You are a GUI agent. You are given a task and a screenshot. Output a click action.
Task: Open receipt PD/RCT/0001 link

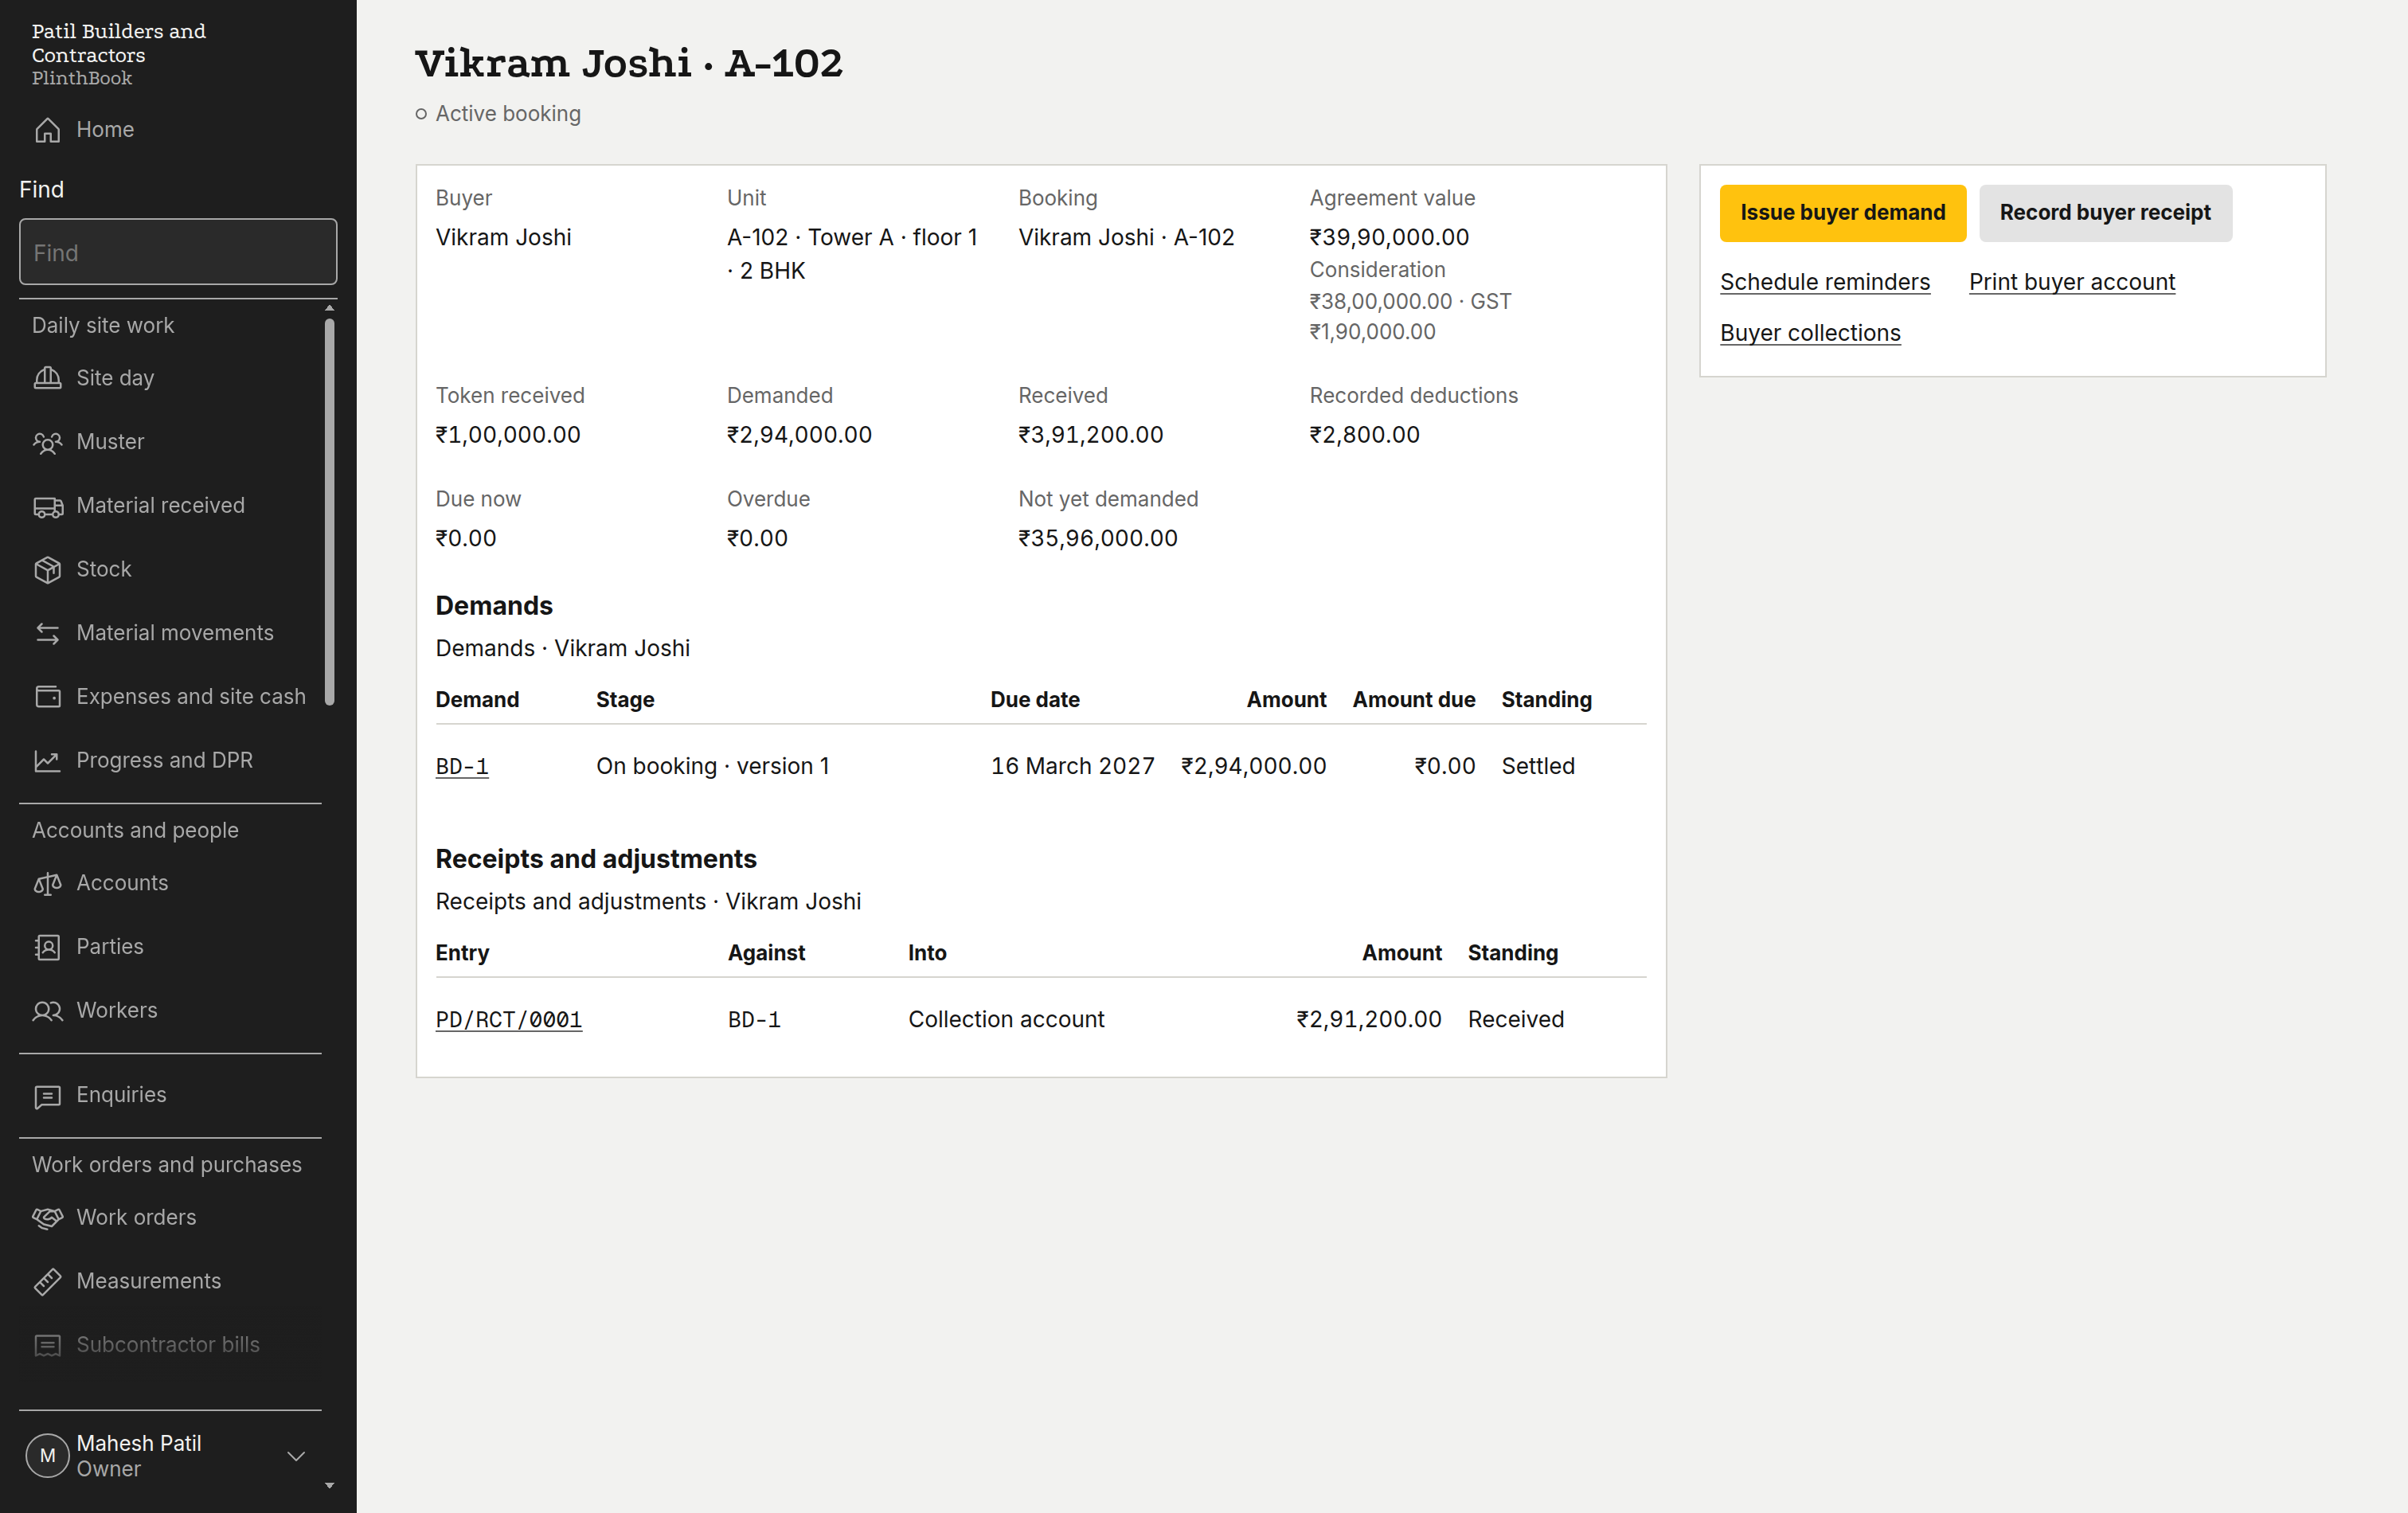pyautogui.click(x=508, y=1020)
